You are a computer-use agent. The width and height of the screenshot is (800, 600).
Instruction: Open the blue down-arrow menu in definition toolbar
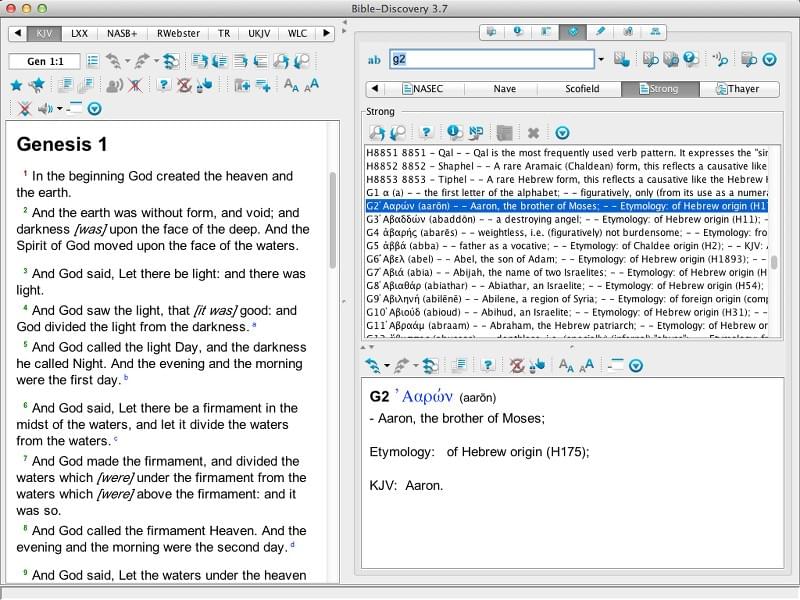click(636, 365)
